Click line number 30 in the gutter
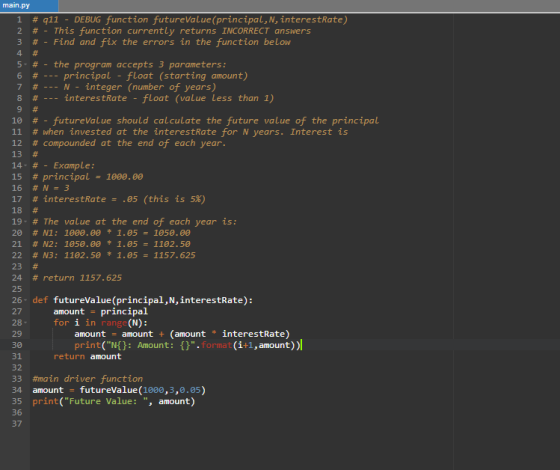The width and height of the screenshot is (560, 470). [x=17, y=345]
